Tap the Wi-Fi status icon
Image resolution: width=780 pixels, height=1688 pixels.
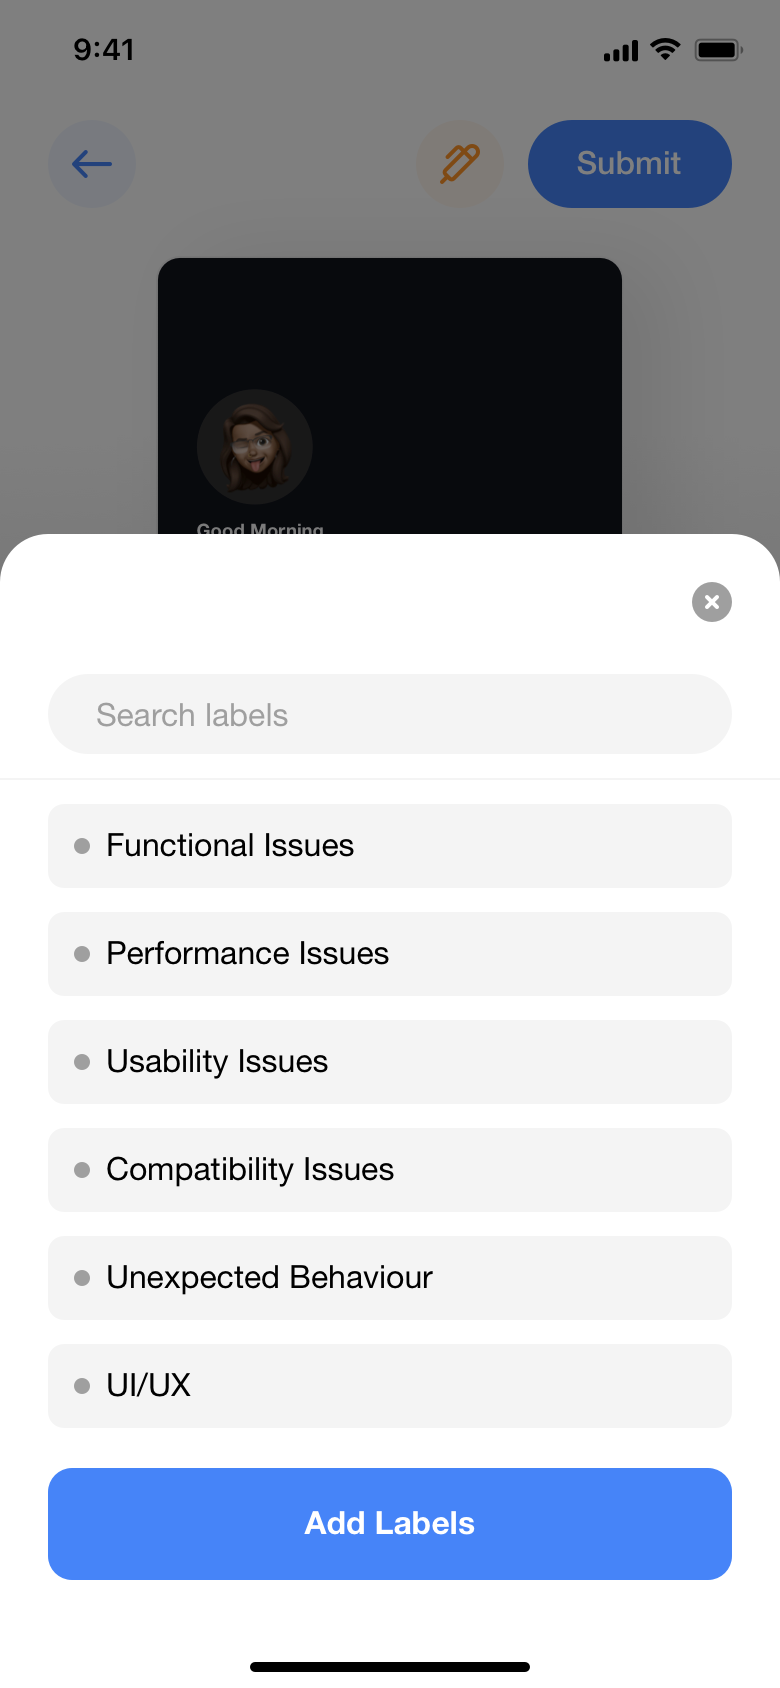665,50
